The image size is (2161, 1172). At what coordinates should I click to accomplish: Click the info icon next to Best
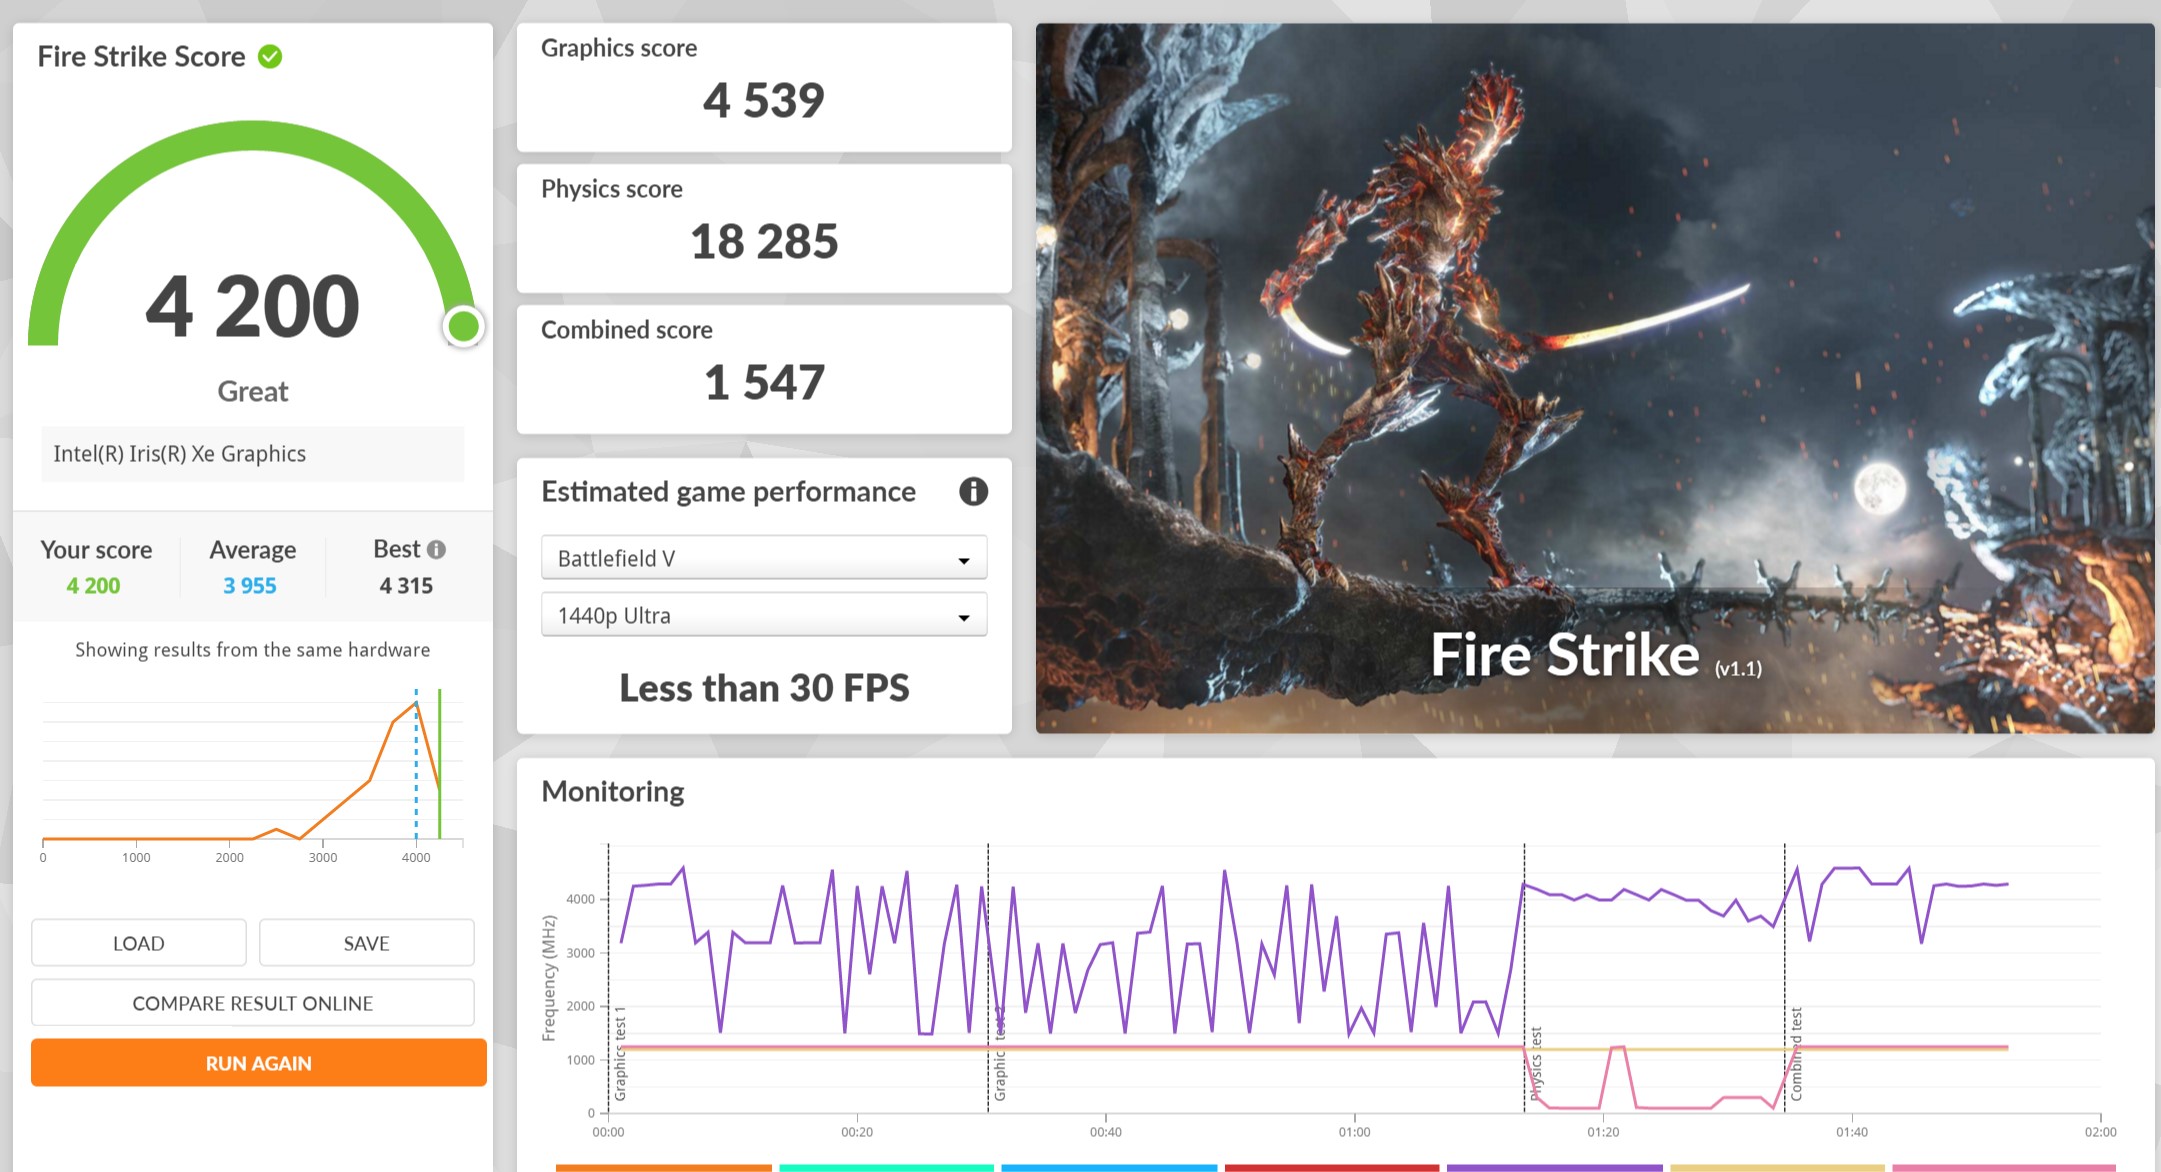(x=436, y=549)
